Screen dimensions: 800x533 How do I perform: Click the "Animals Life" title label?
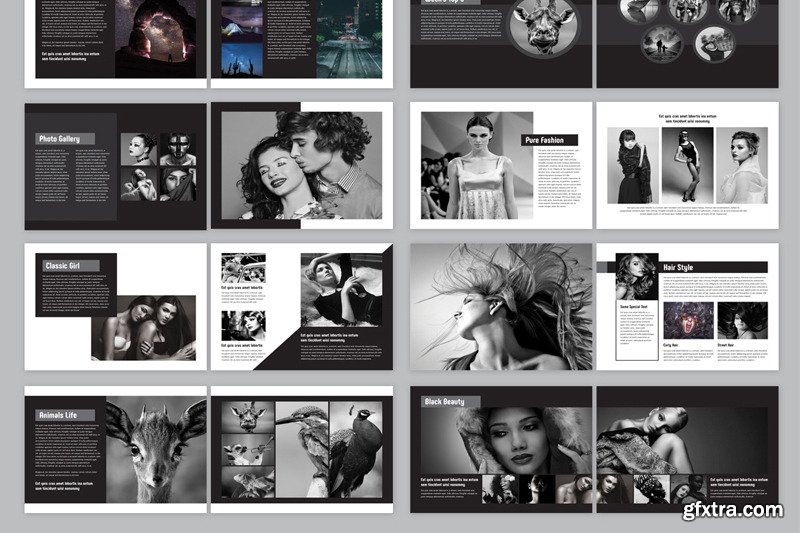(x=65, y=415)
